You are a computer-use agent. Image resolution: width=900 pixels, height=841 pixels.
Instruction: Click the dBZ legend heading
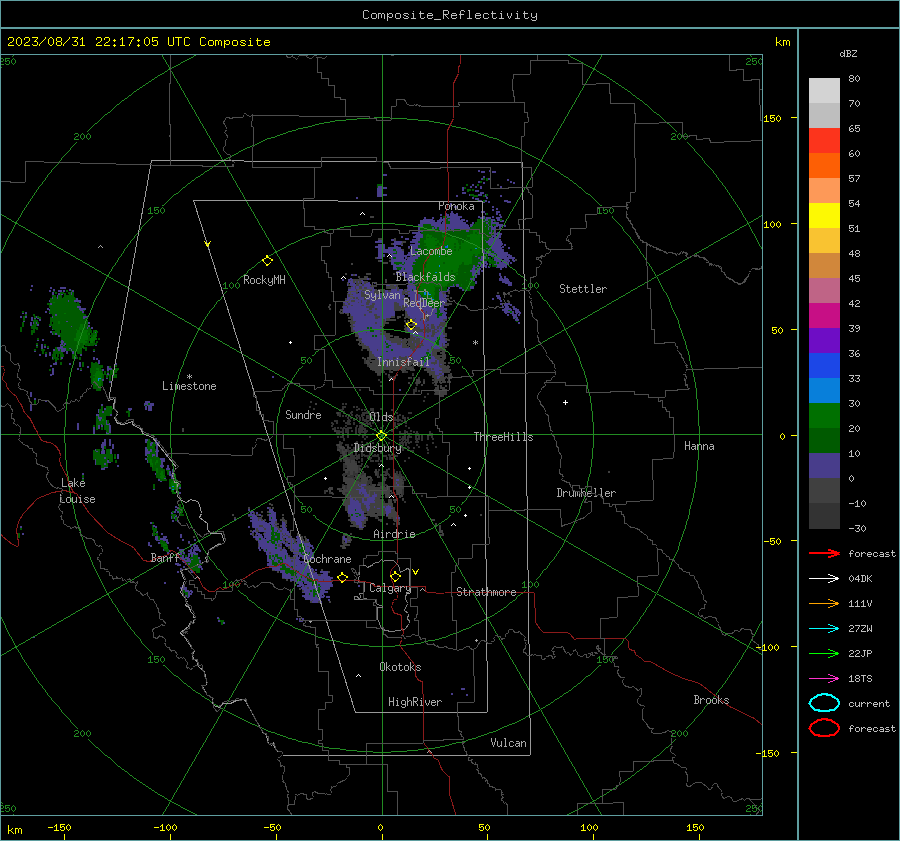tap(848, 53)
